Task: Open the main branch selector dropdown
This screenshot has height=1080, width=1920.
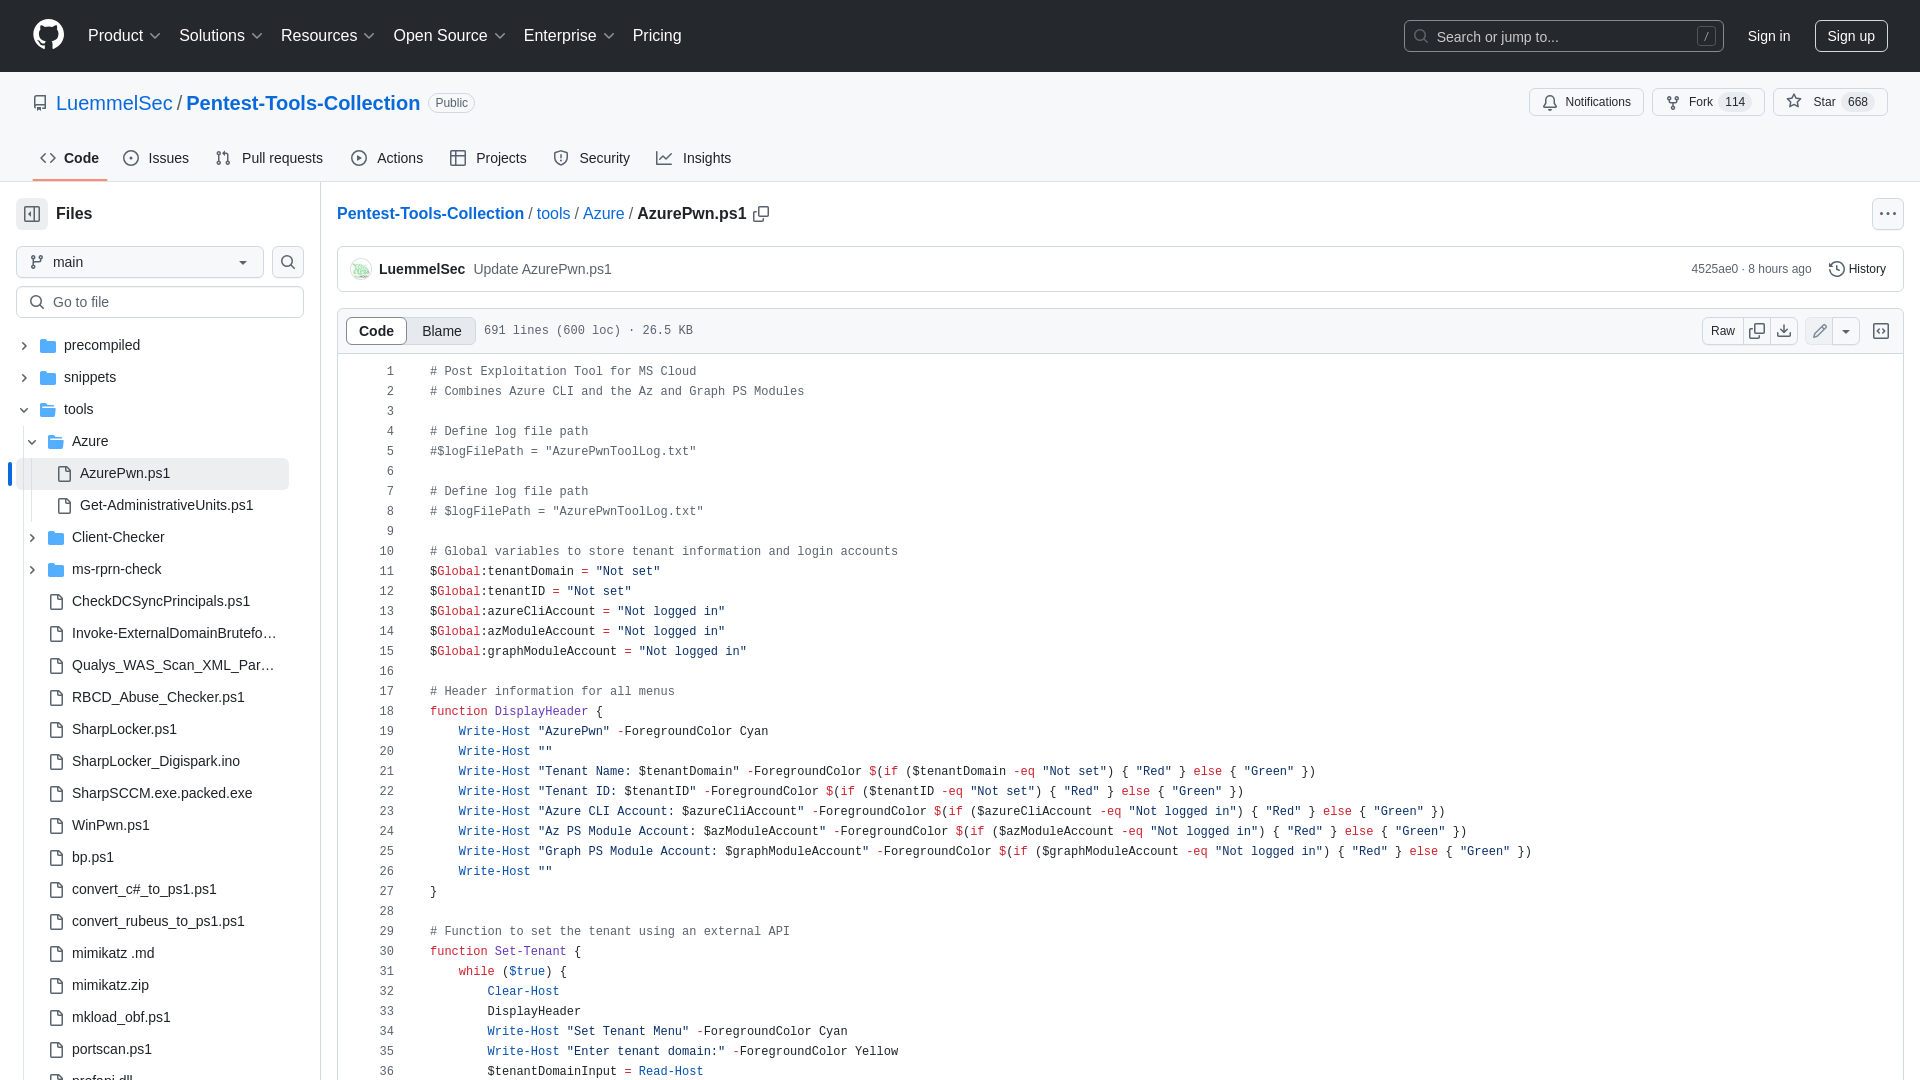Action: click(x=140, y=262)
